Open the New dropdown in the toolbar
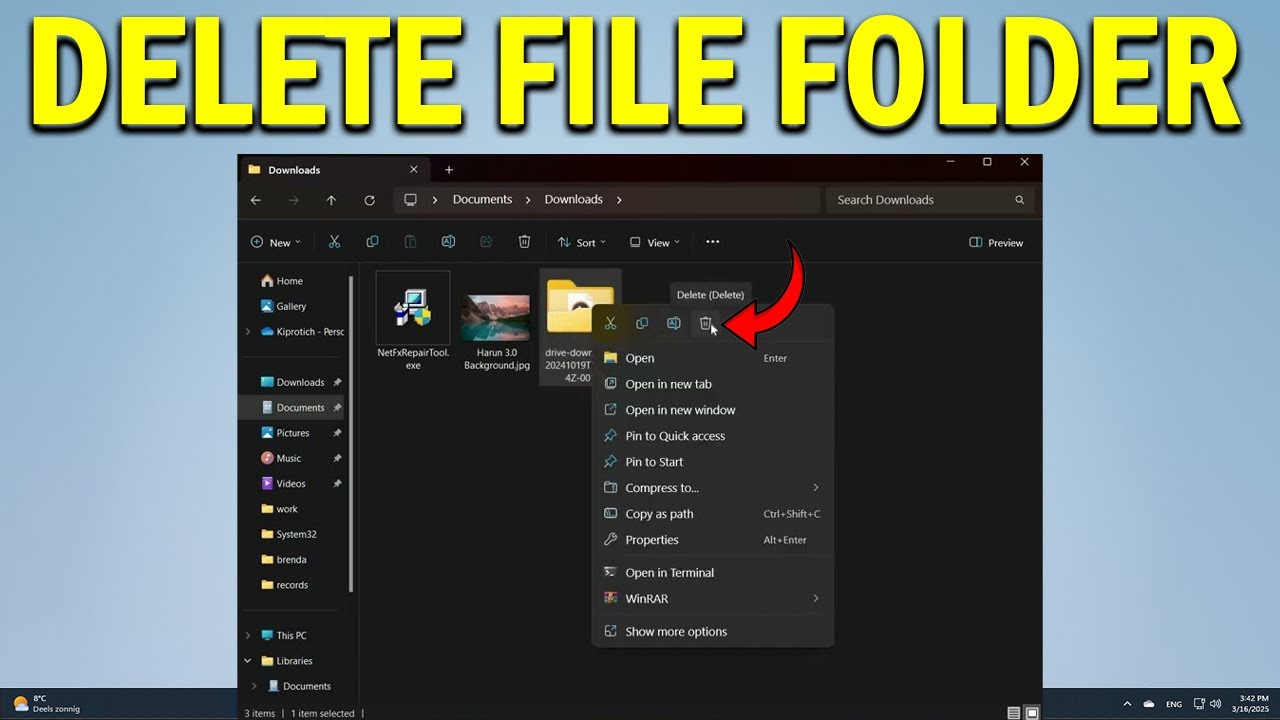 point(275,243)
